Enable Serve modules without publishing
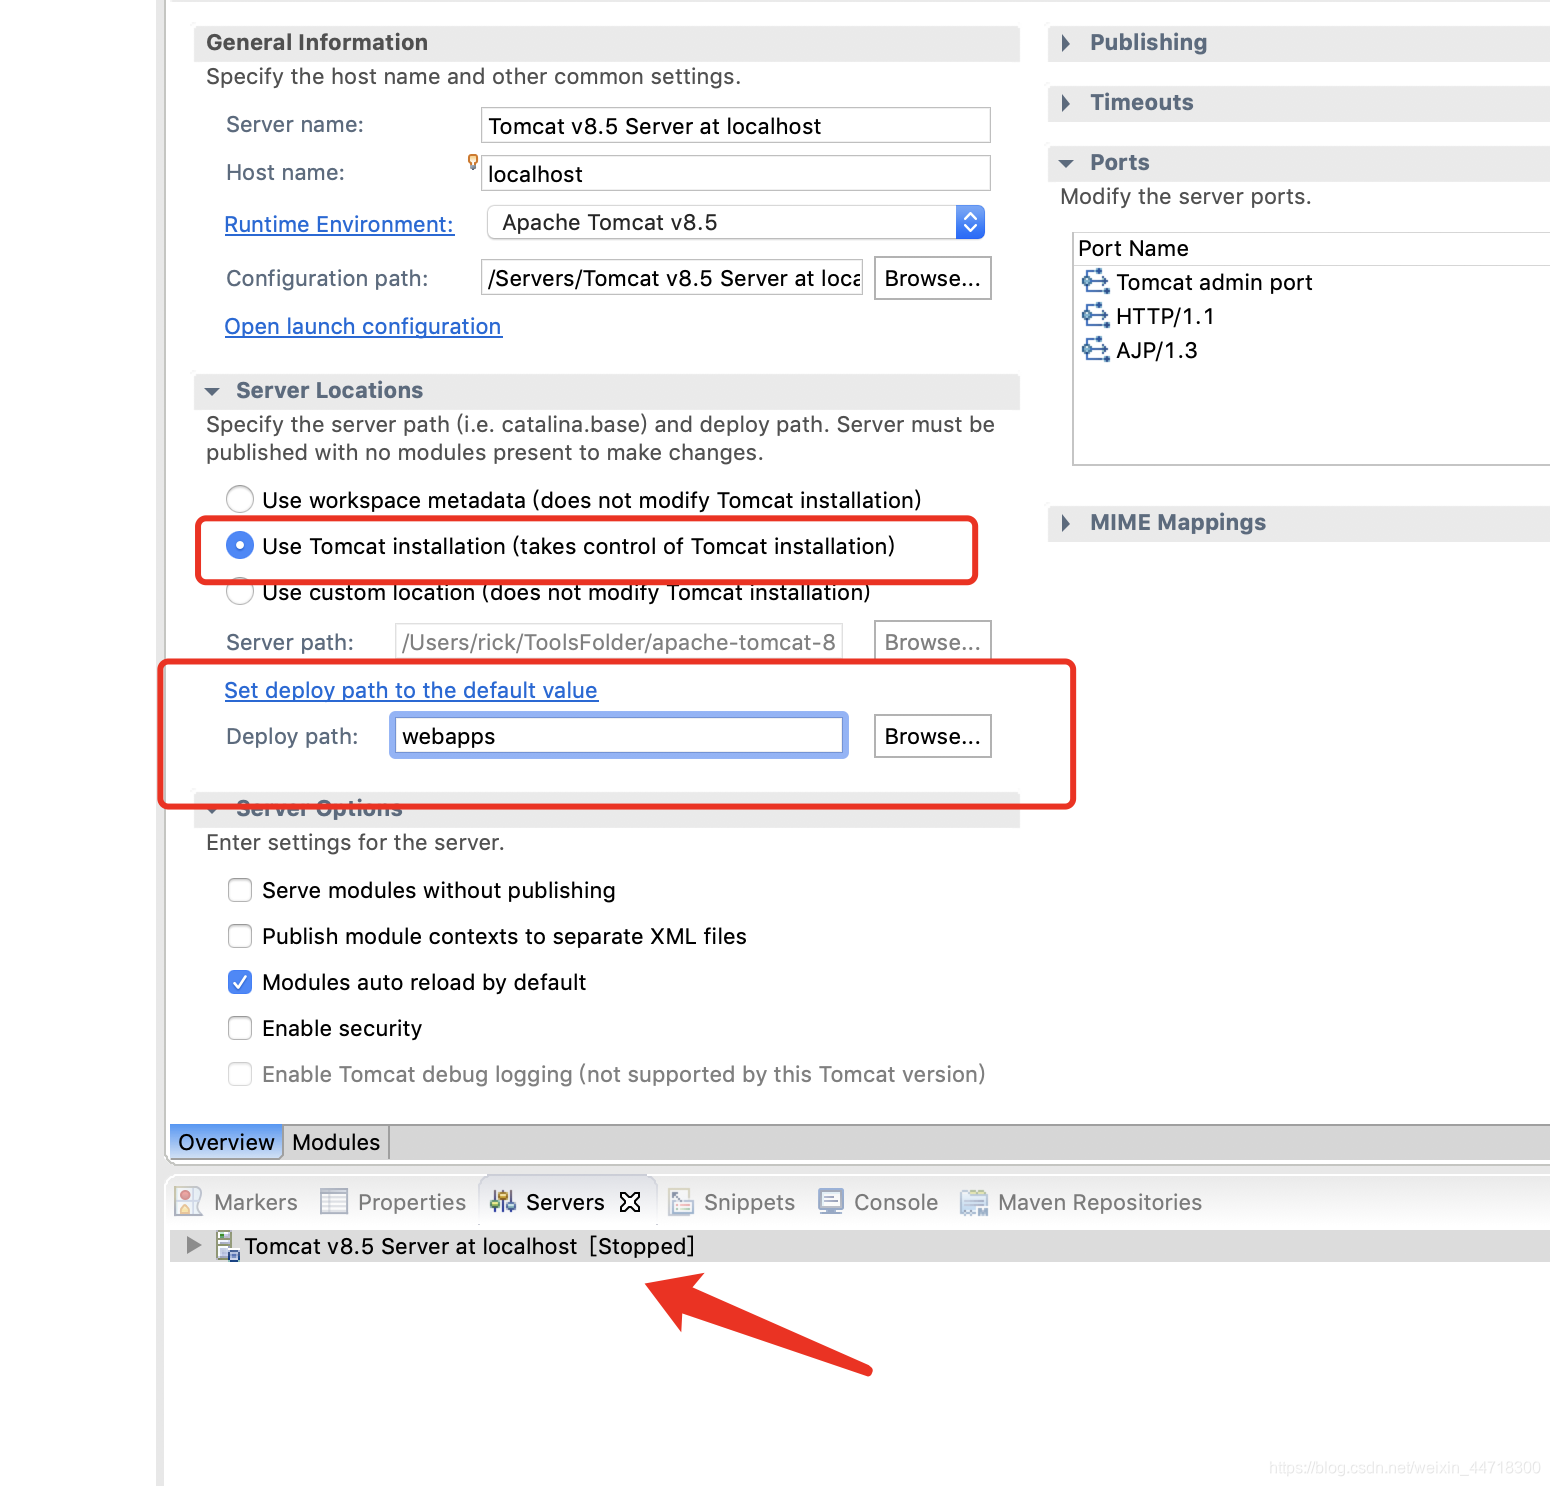Image resolution: width=1550 pixels, height=1486 pixels. 240,889
